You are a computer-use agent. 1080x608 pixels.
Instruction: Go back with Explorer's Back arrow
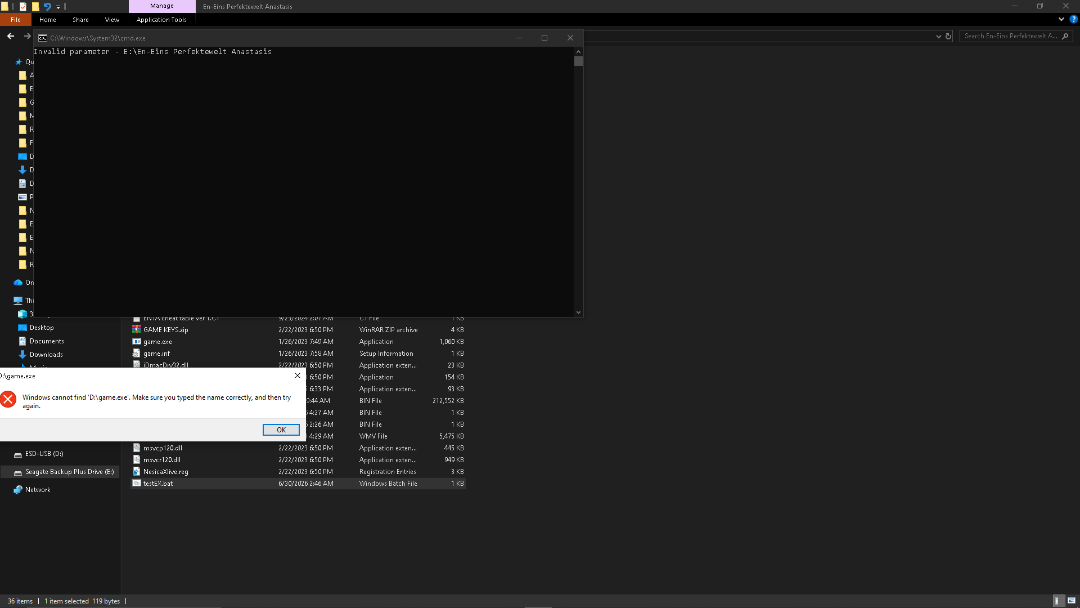tap(10, 36)
